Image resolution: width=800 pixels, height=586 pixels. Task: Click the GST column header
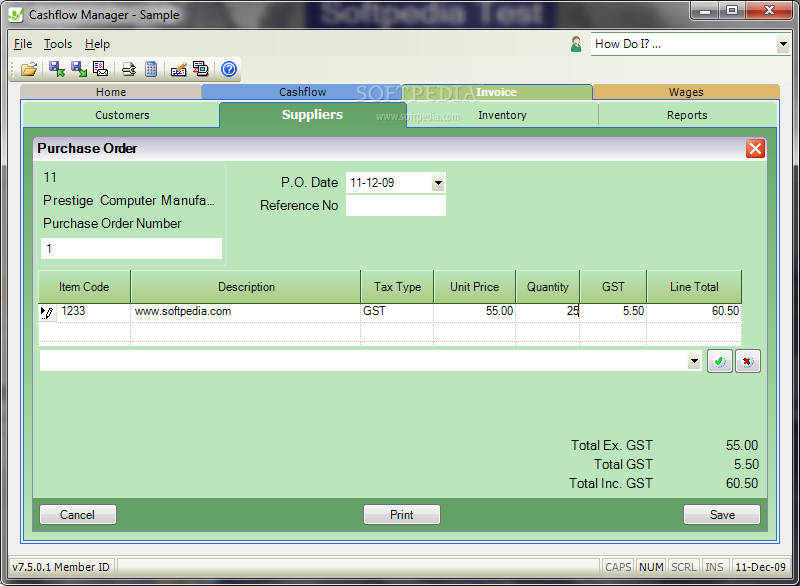coord(613,287)
